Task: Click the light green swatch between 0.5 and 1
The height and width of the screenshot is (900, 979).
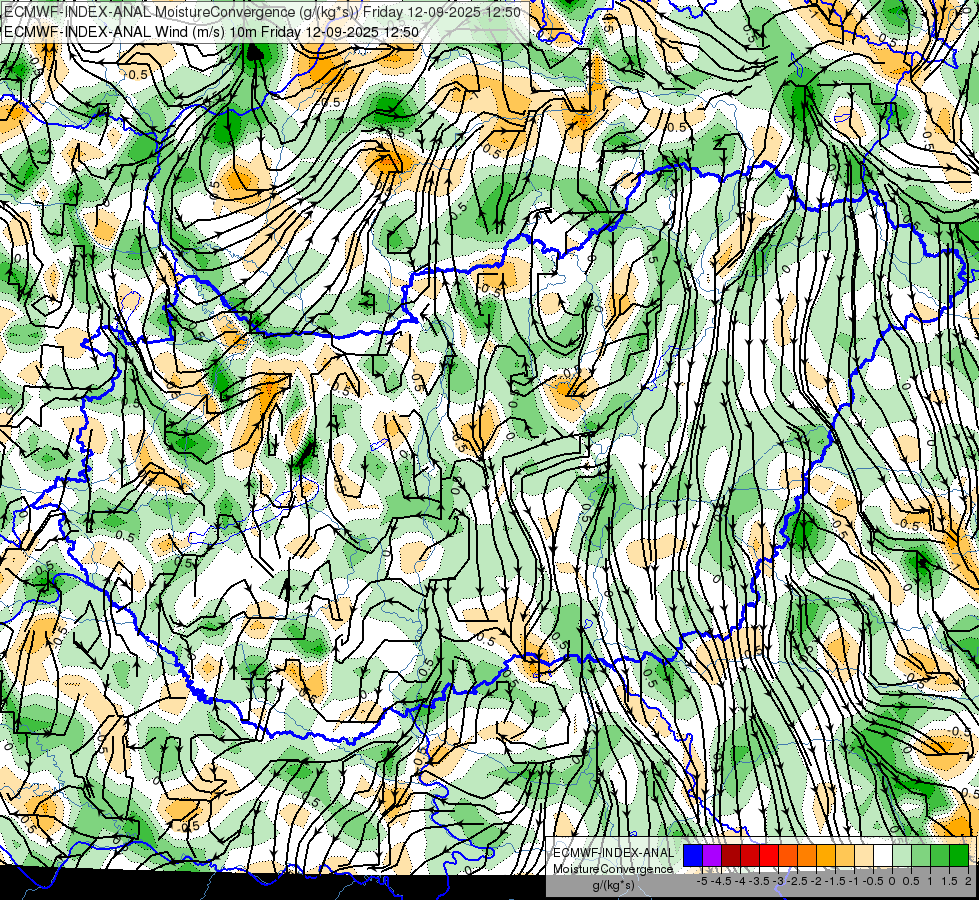Action: pyautogui.click(x=921, y=855)
